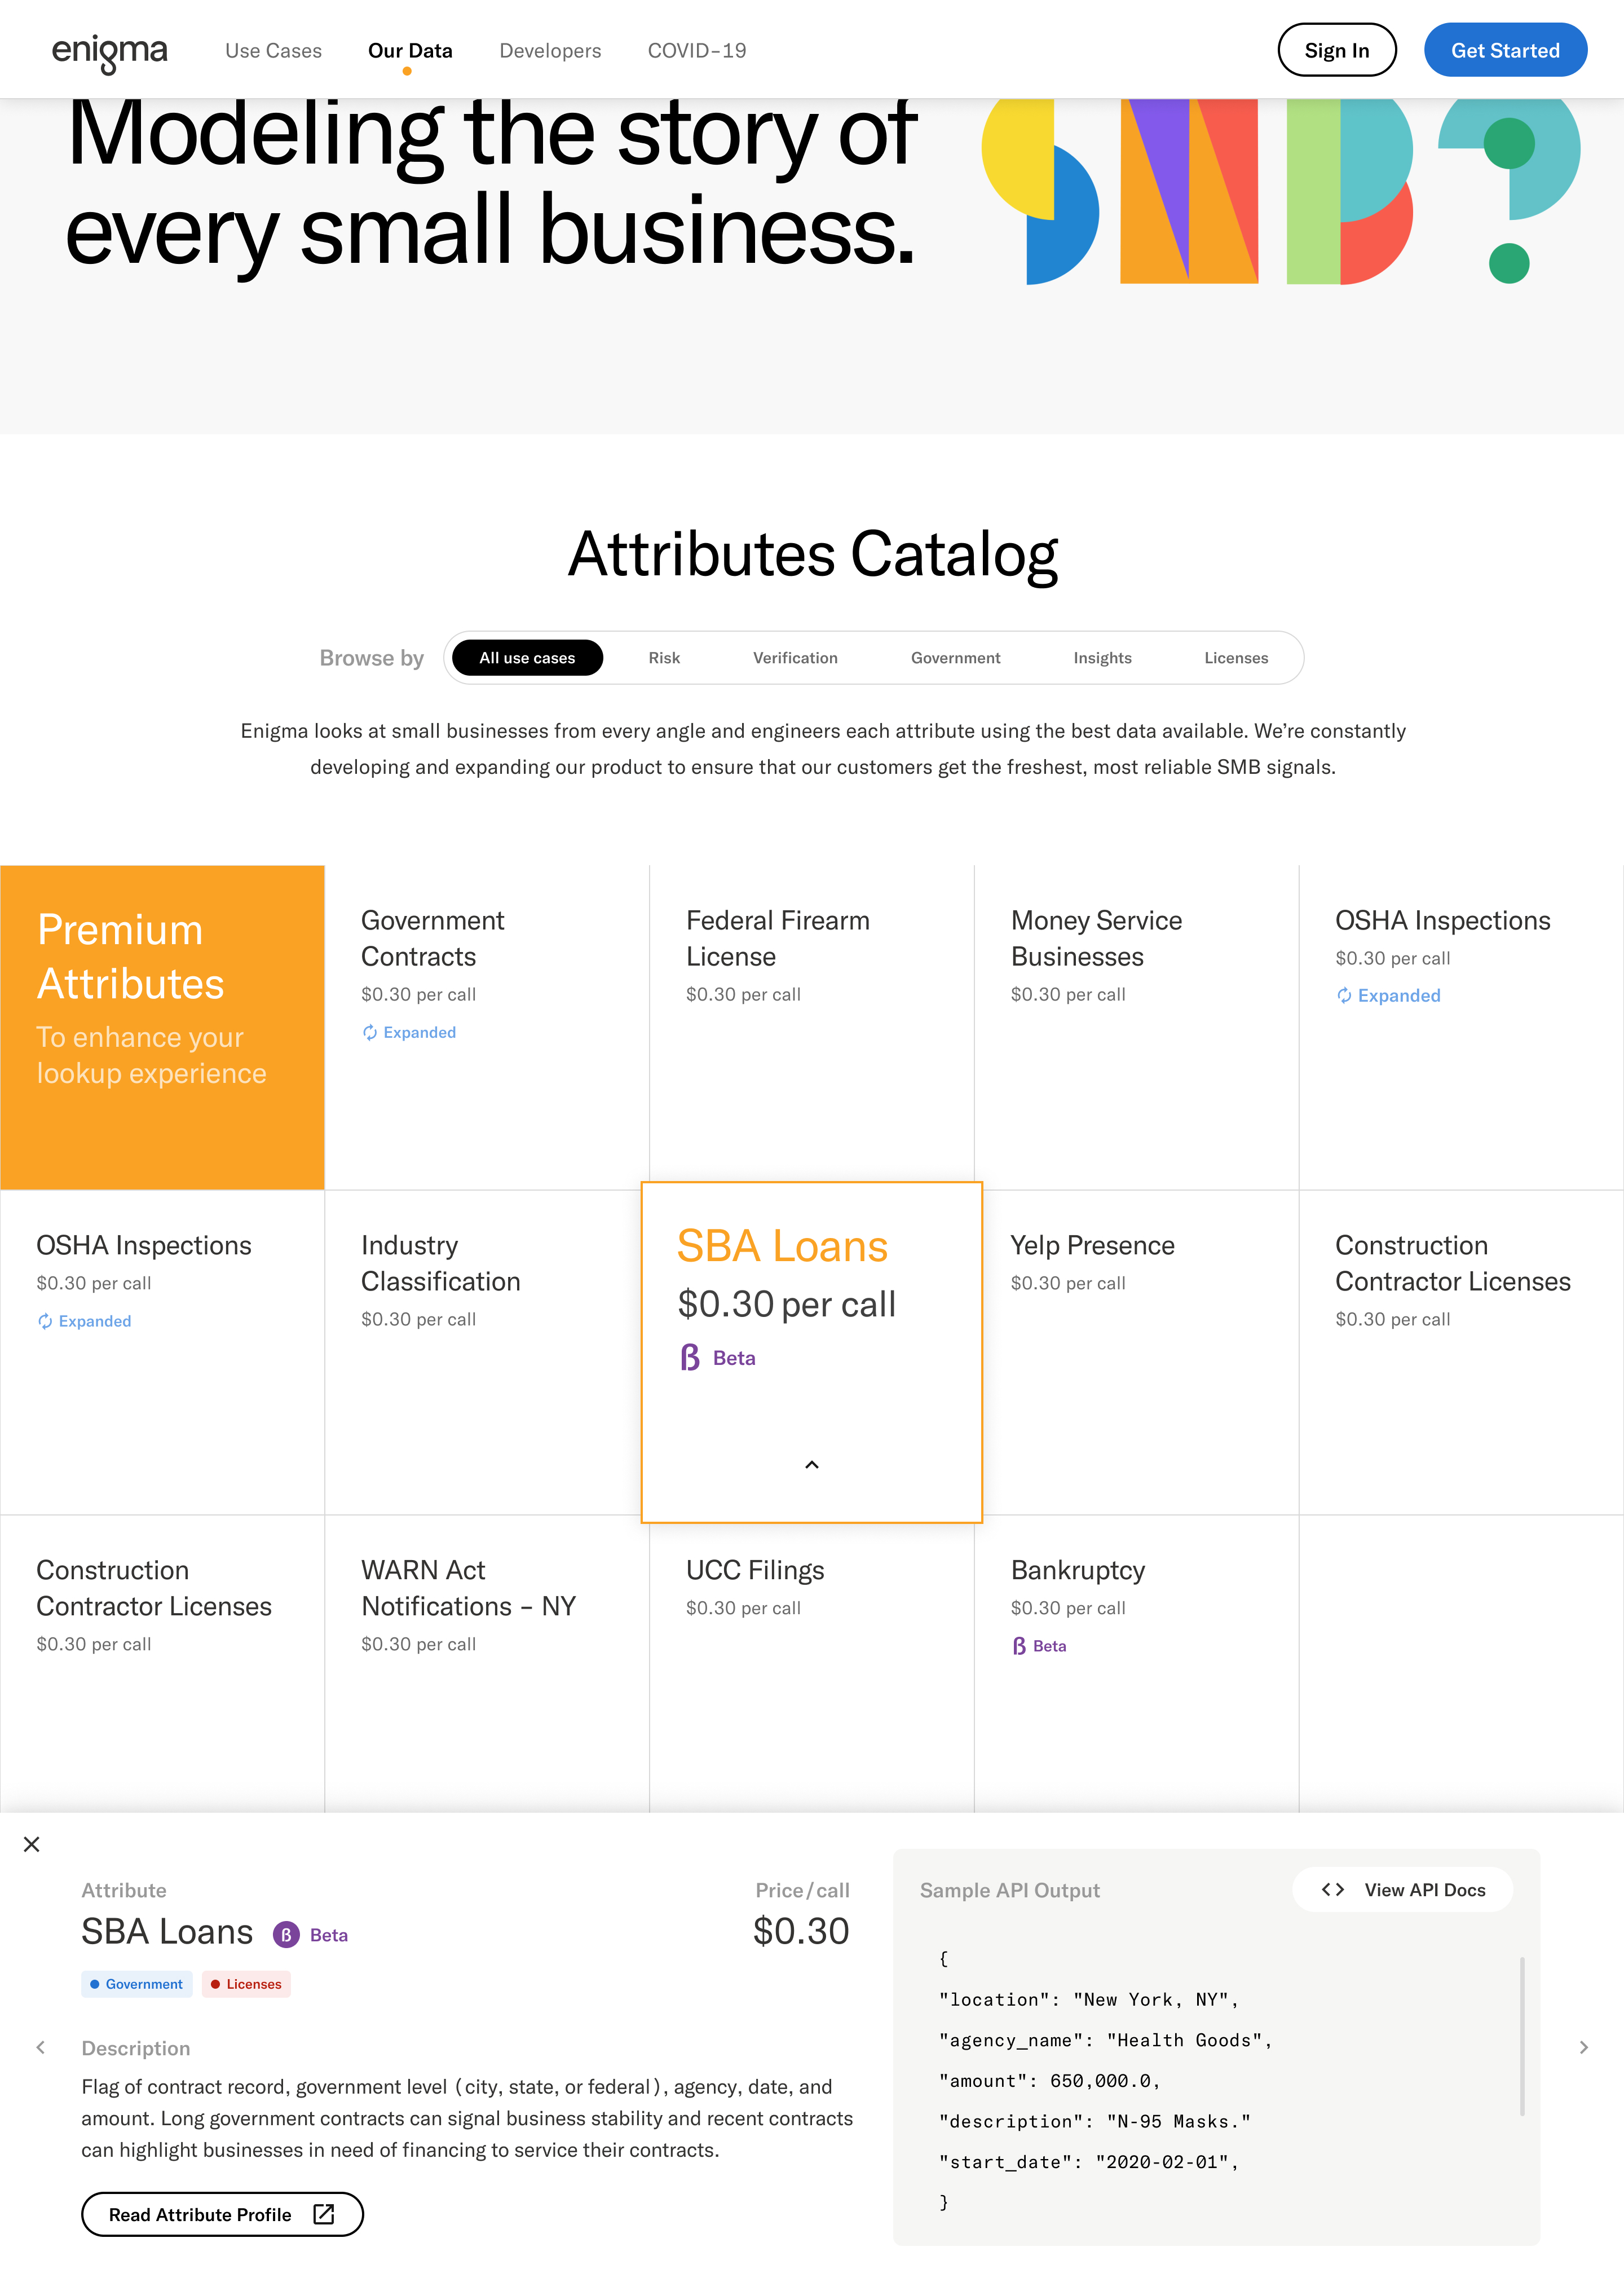
Task: Click the "start_date" line in sample output
Action: [x=1089, y=2163]
